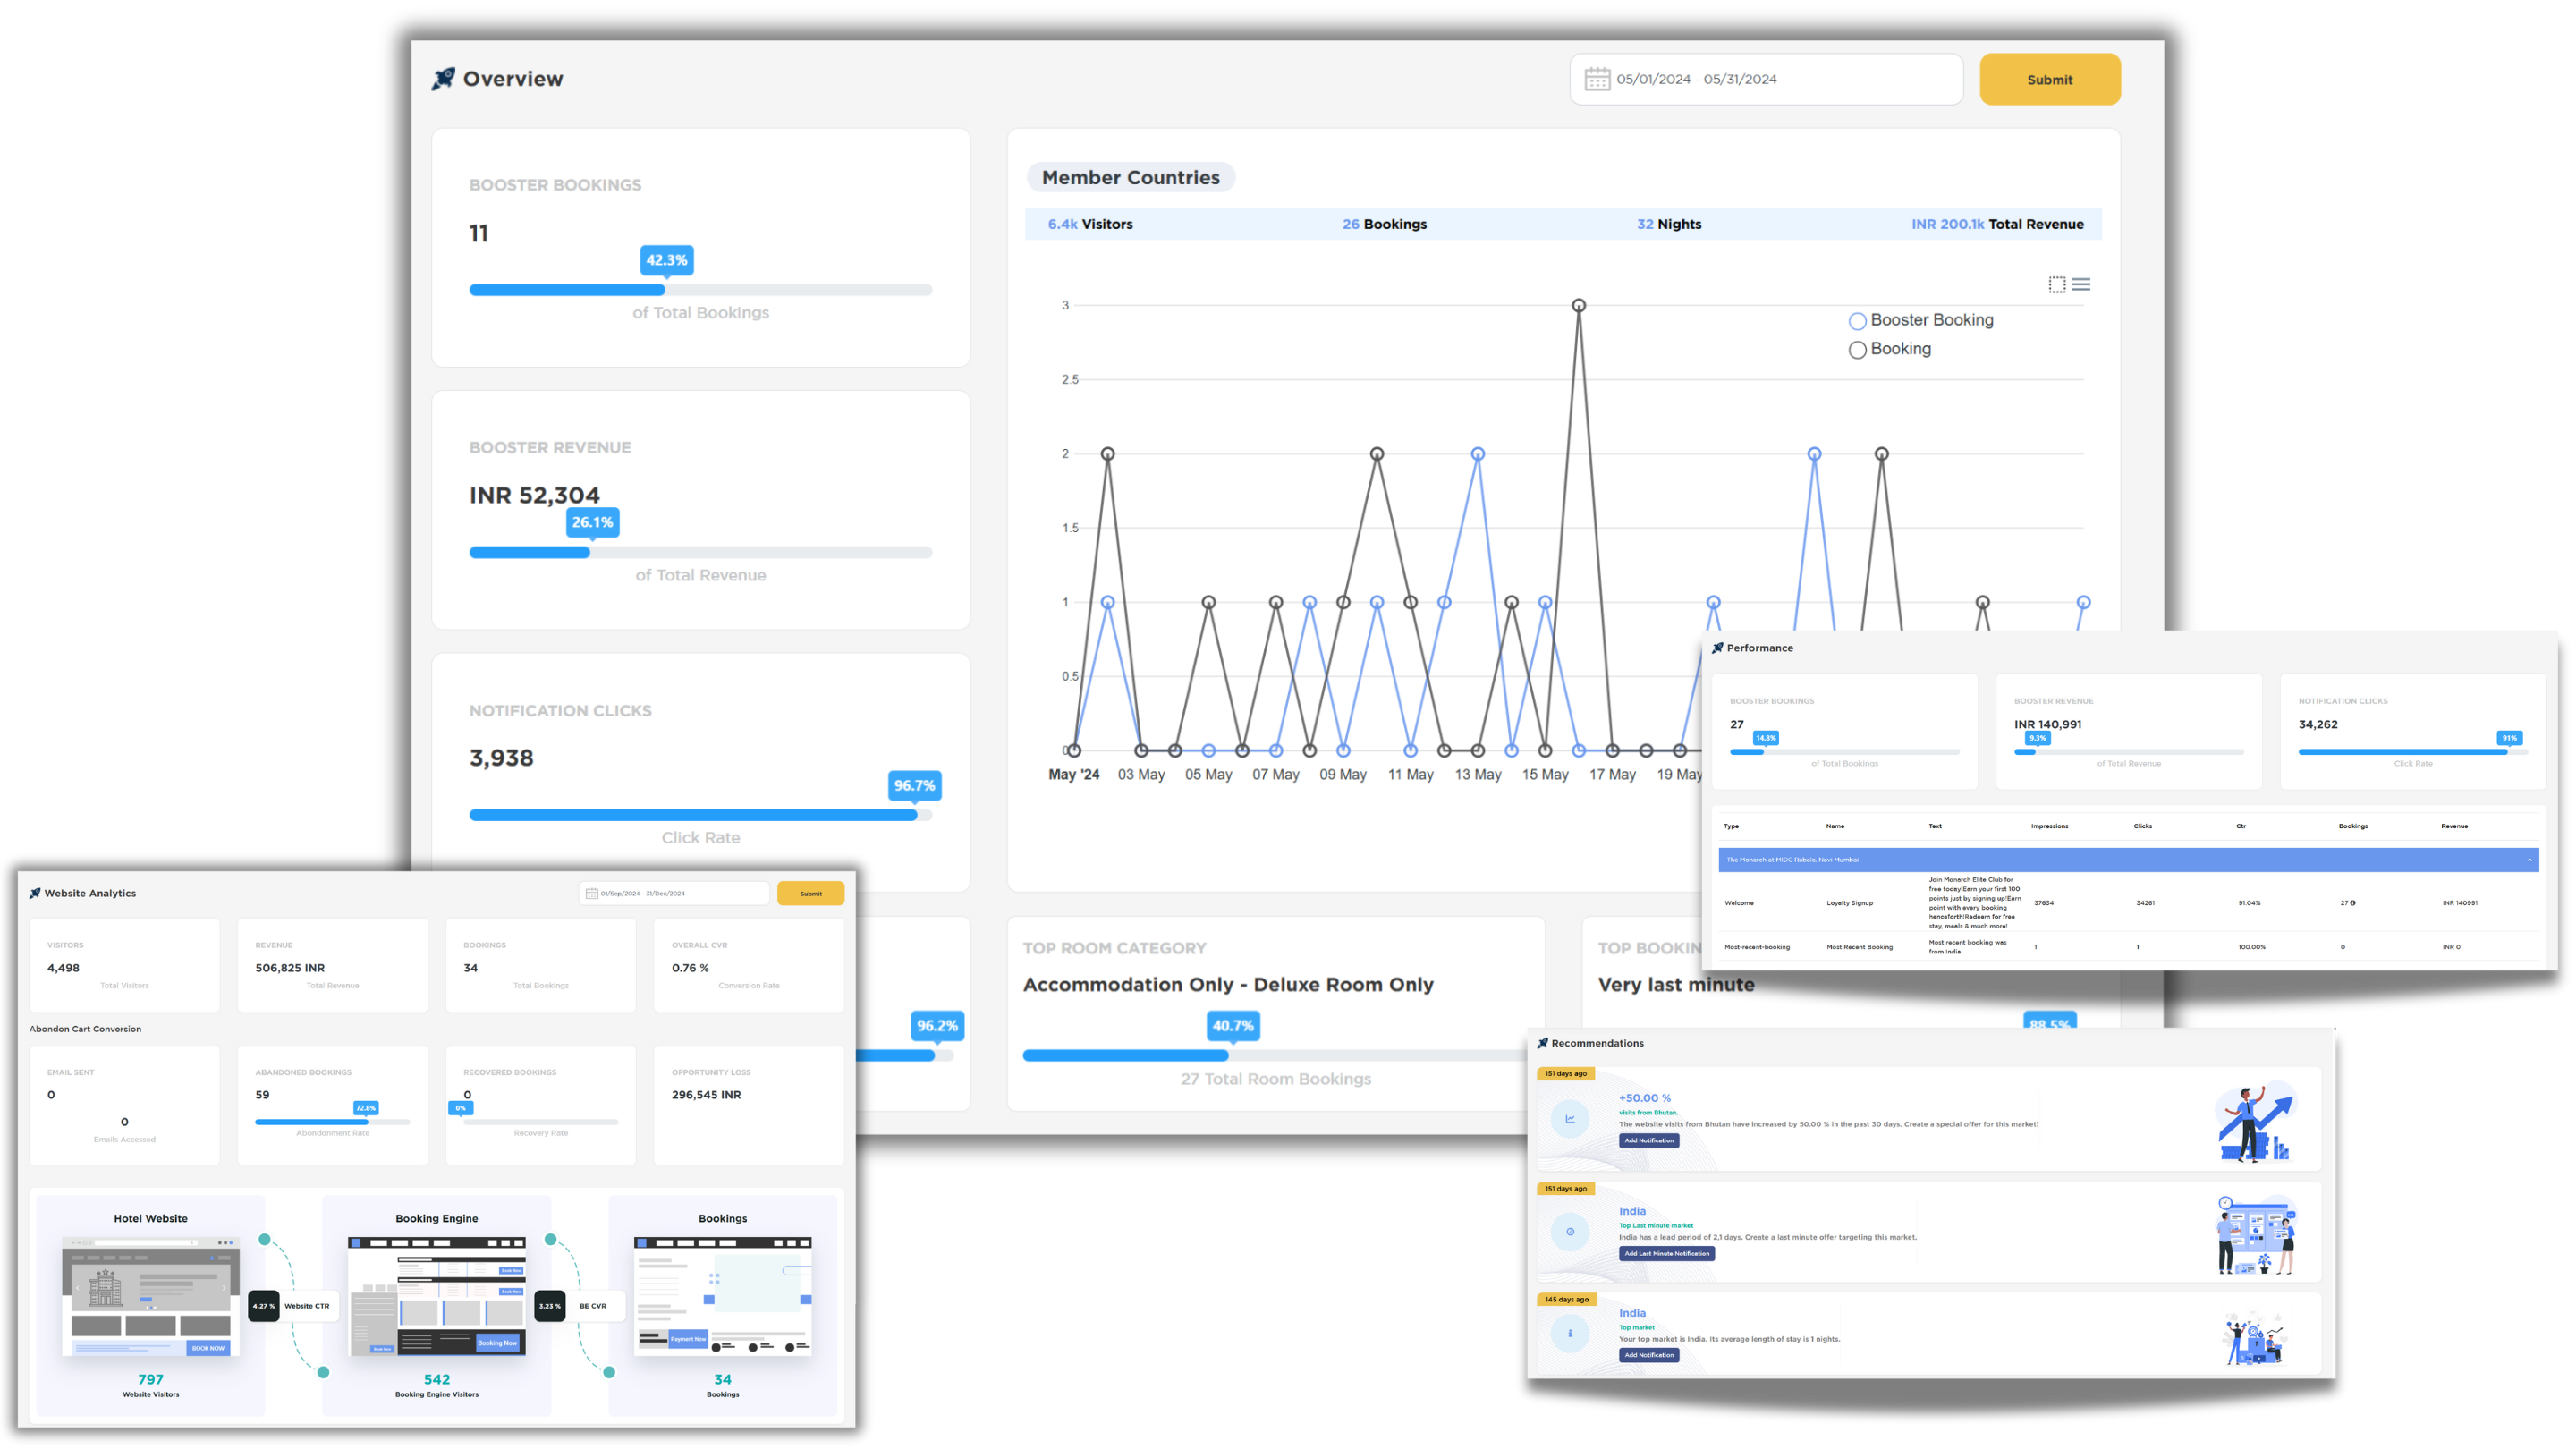Click the chart selection zoom icon
The image size is (2576, 1449).
(x=2056, y=285)
